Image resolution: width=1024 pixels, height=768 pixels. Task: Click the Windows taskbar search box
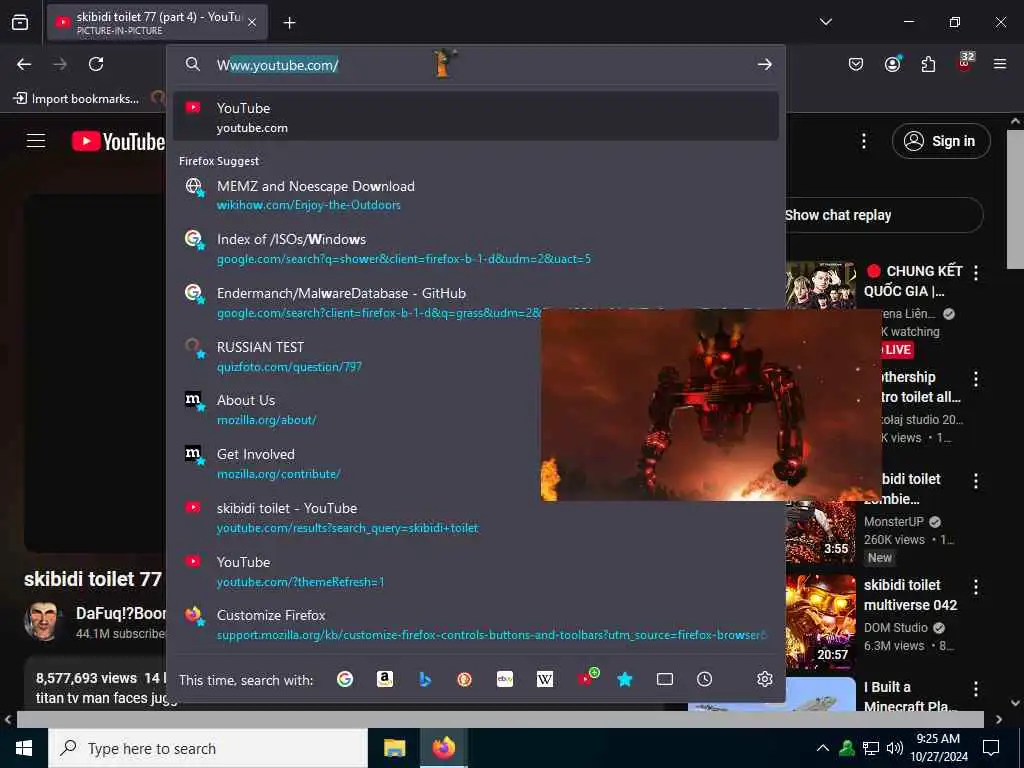pos(208,748)
